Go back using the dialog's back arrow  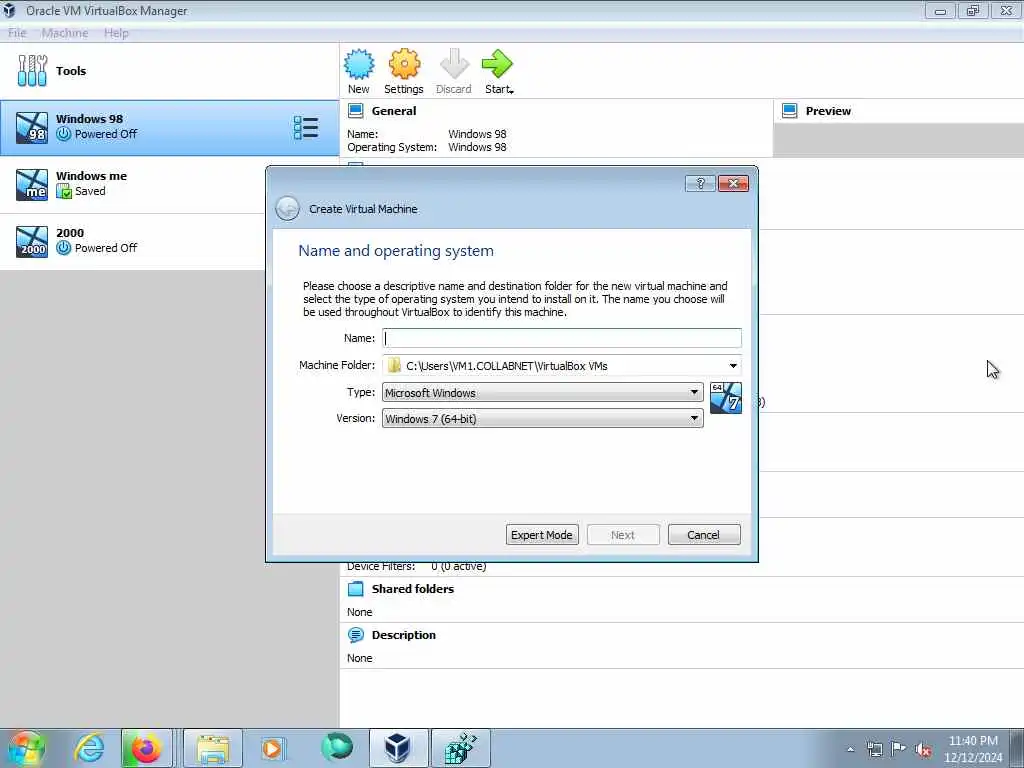[287, 209]
